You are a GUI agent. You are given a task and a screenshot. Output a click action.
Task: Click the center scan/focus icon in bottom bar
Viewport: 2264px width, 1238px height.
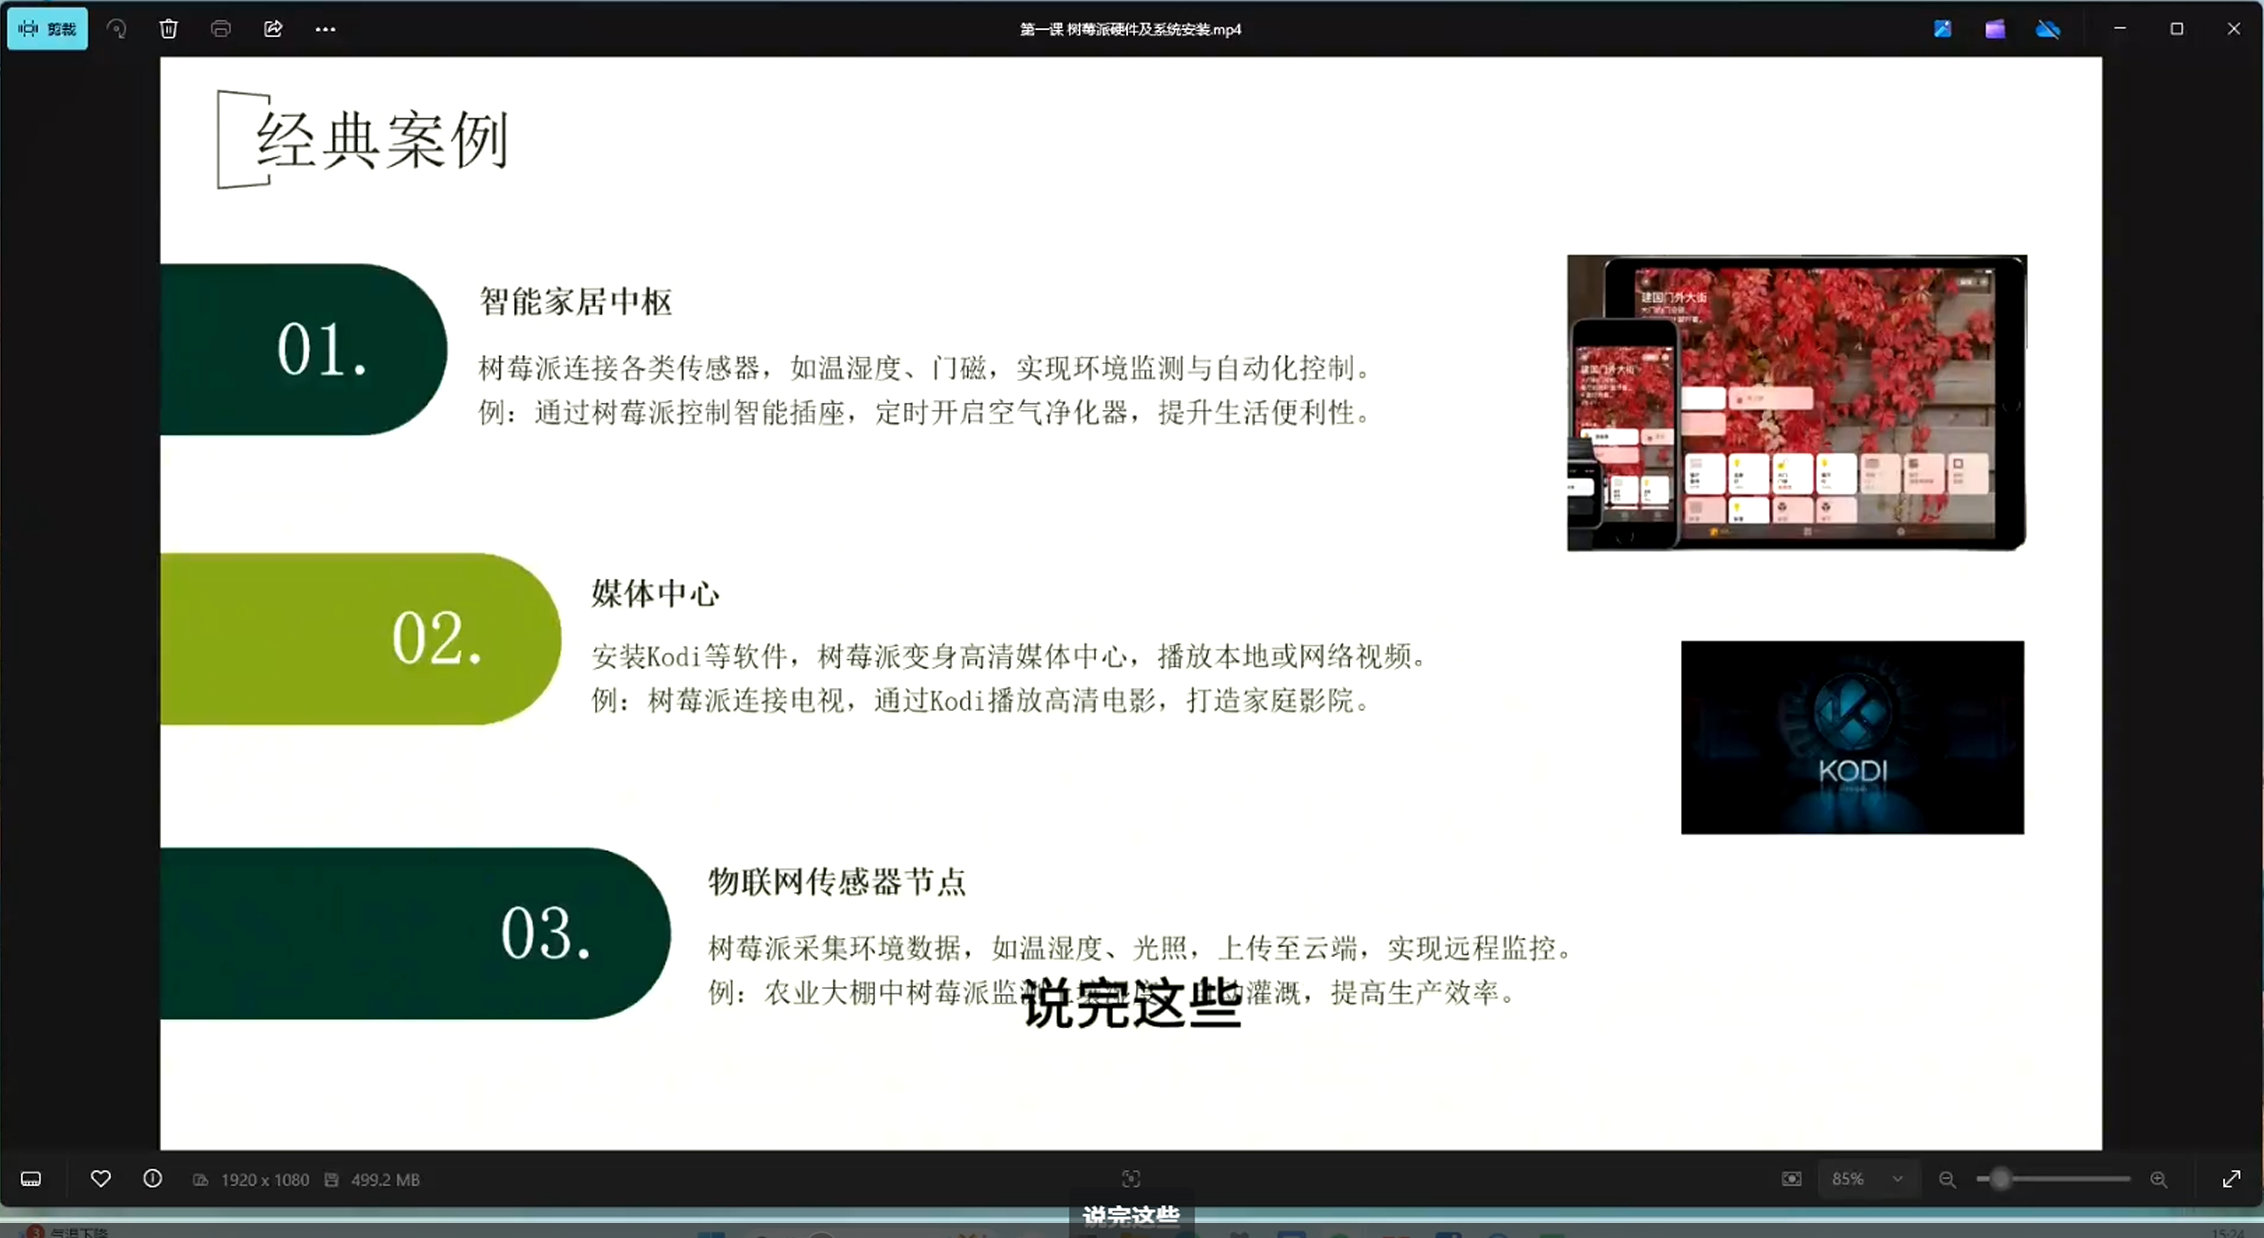coord(1131,1179)
